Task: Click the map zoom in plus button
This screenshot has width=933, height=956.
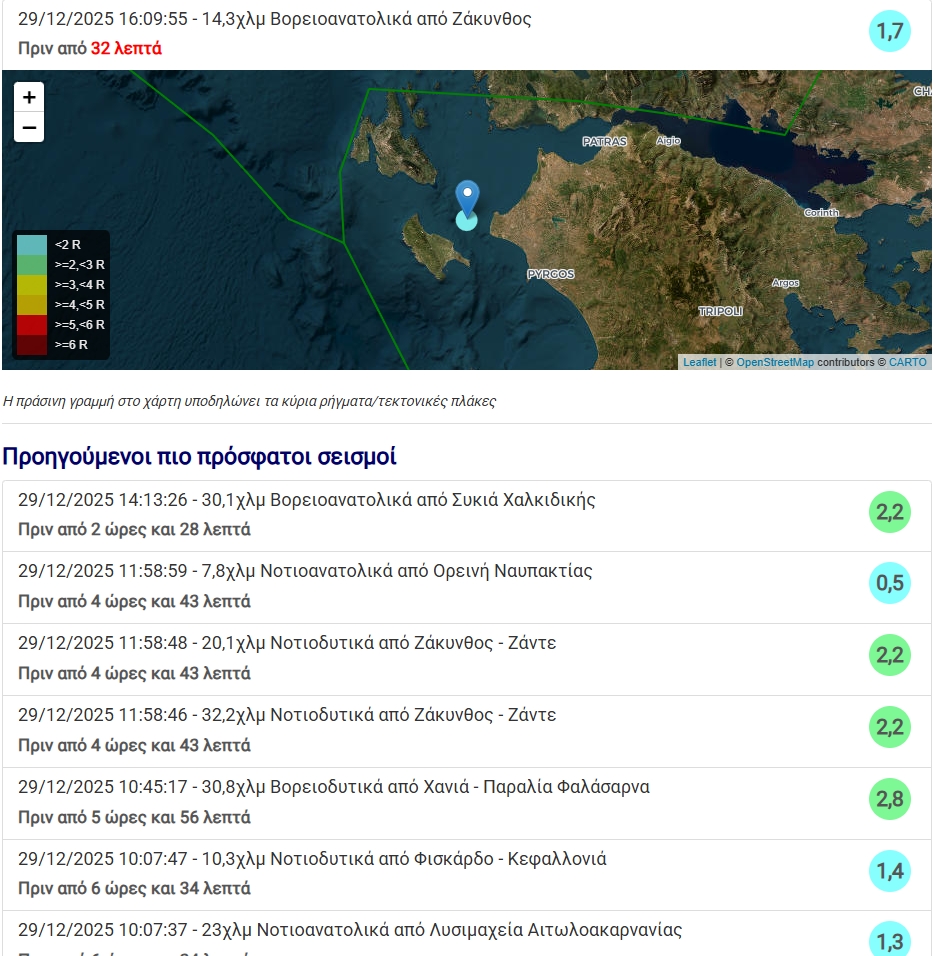Action: 29,97
